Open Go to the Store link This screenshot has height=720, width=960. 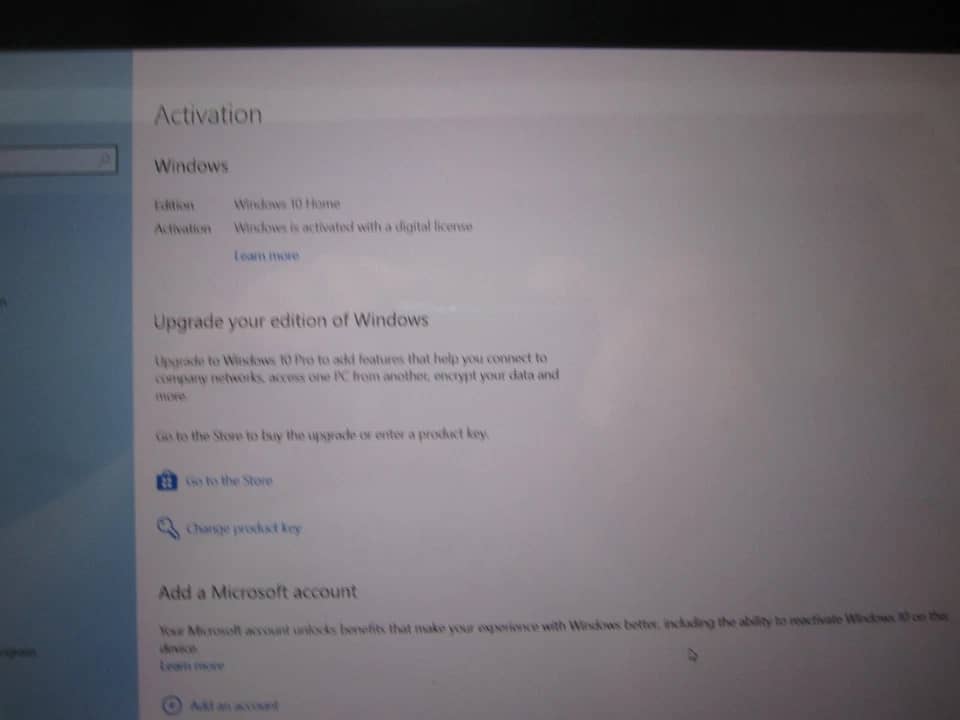click(229, 481)
